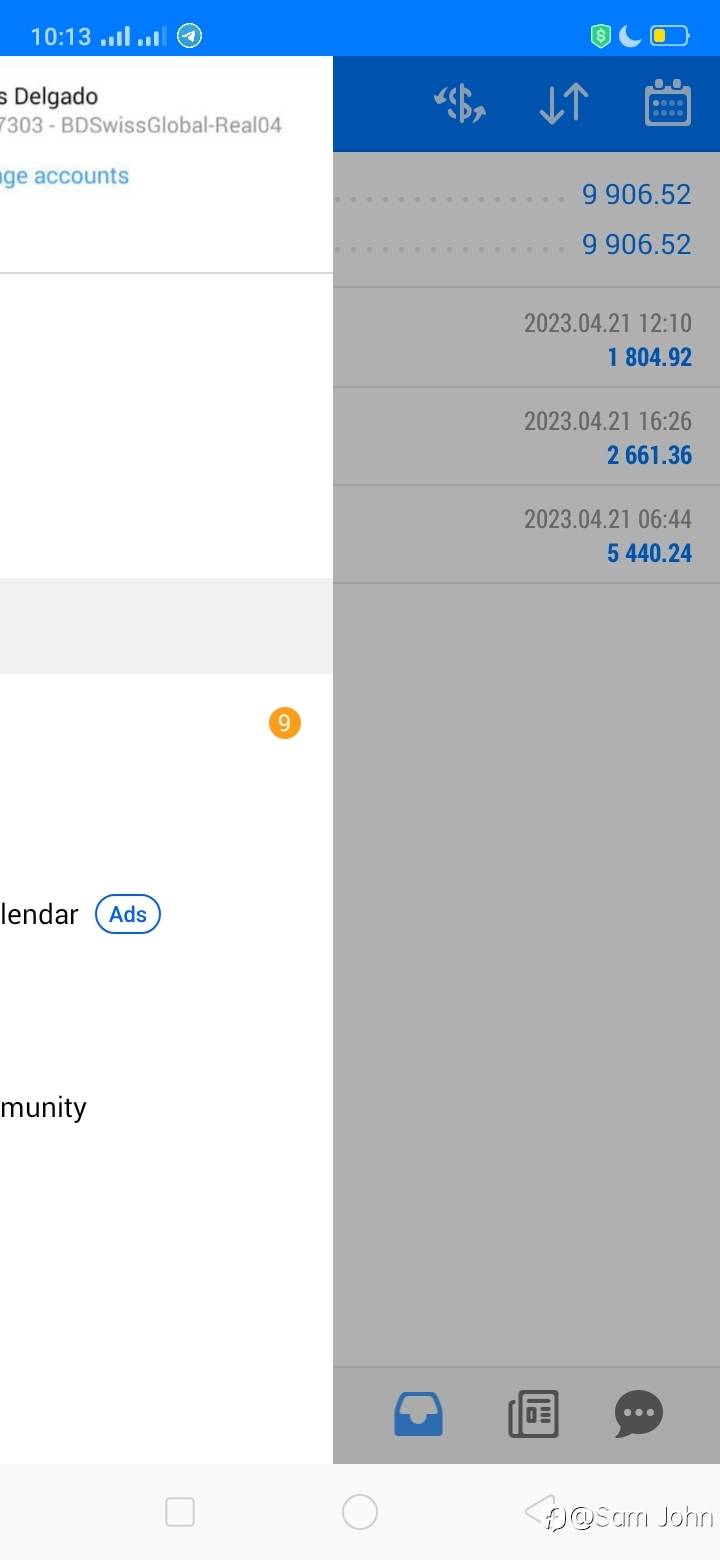The height and width of the screenshot is (1560, 720).
Task: Tap the Telegram status bar icon
Action: (x=189, y=37)
